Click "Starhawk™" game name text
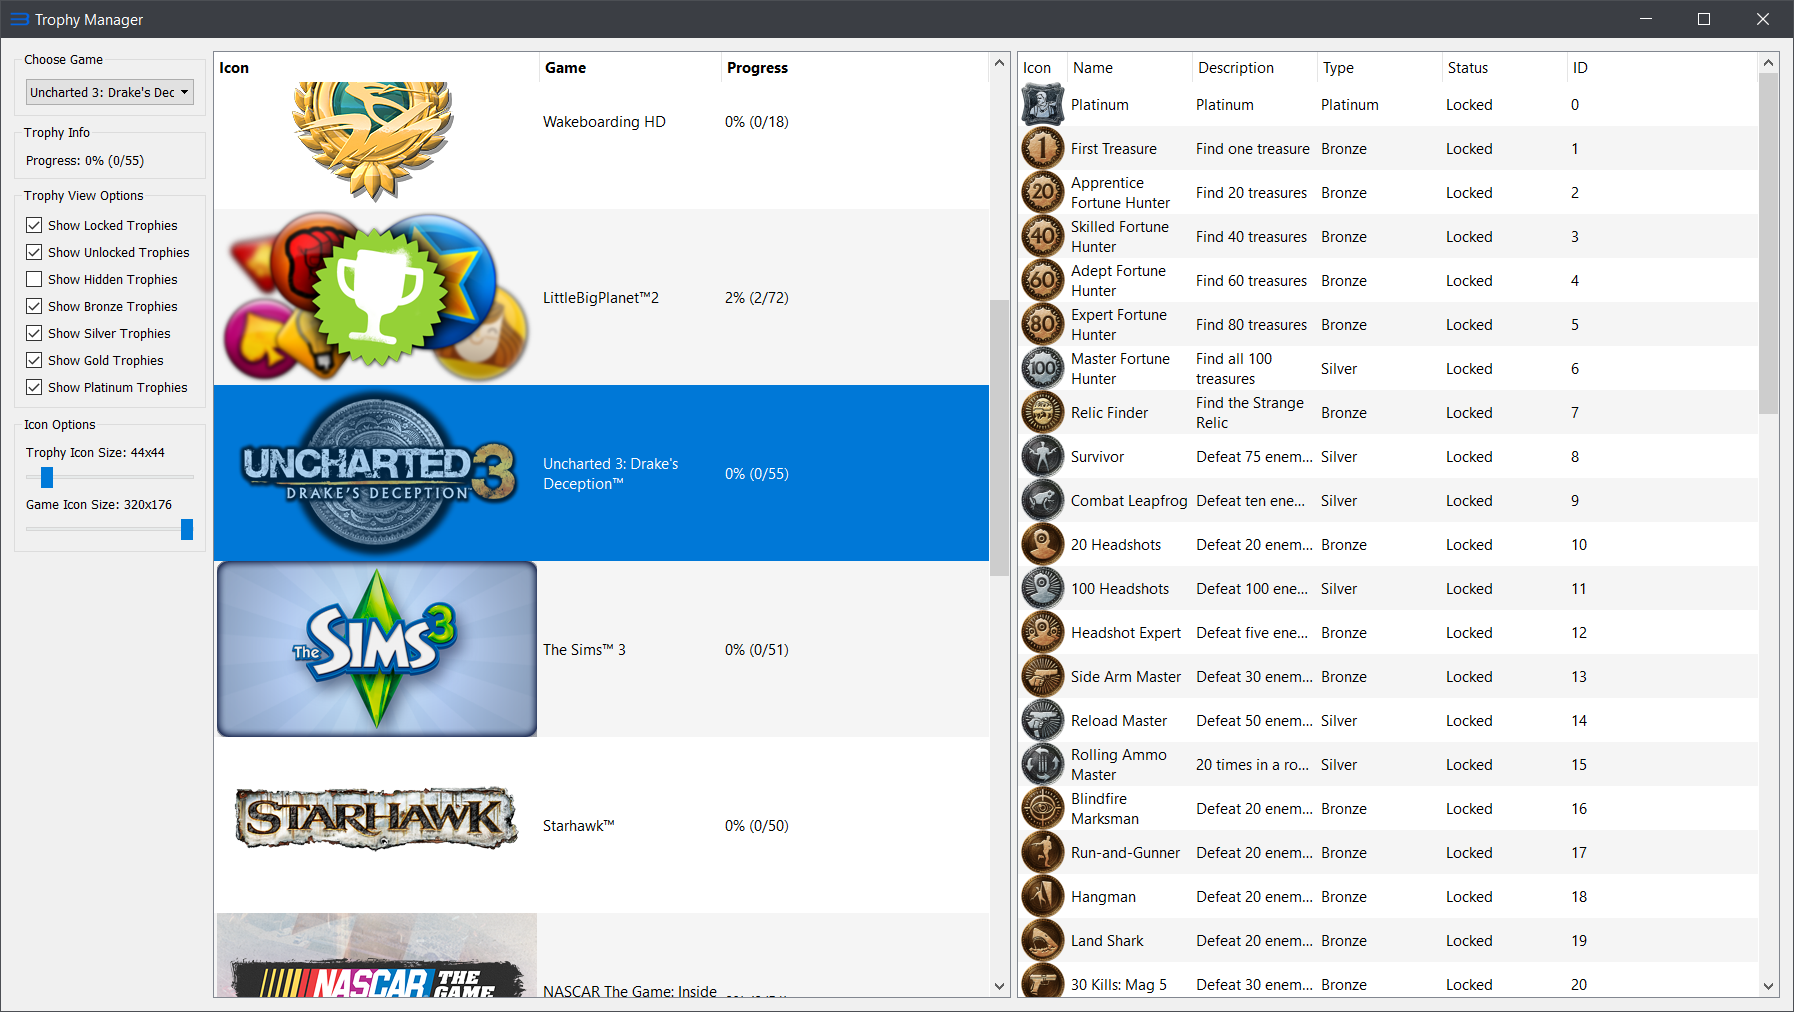Viewport: 1794px width, 1012px height. (x=579, y=826)
